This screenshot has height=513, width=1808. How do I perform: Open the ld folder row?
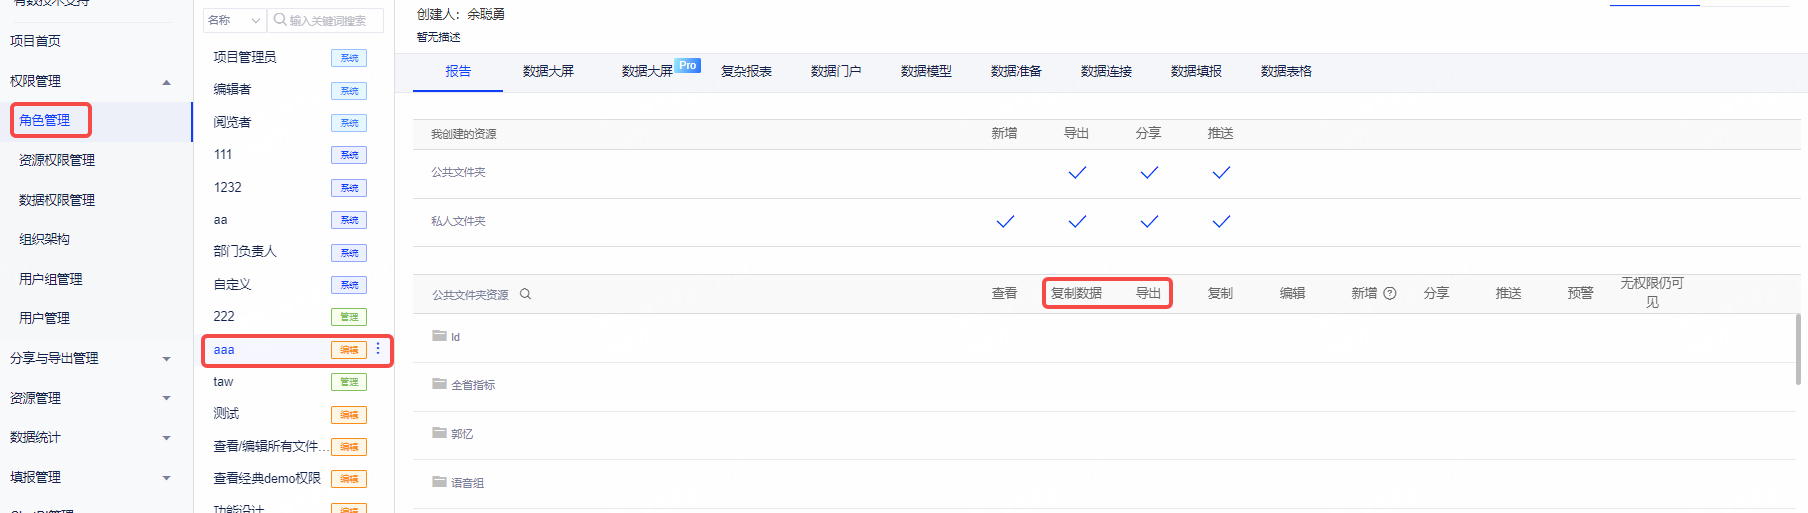pyautogui.click(x=1104, y=337)
